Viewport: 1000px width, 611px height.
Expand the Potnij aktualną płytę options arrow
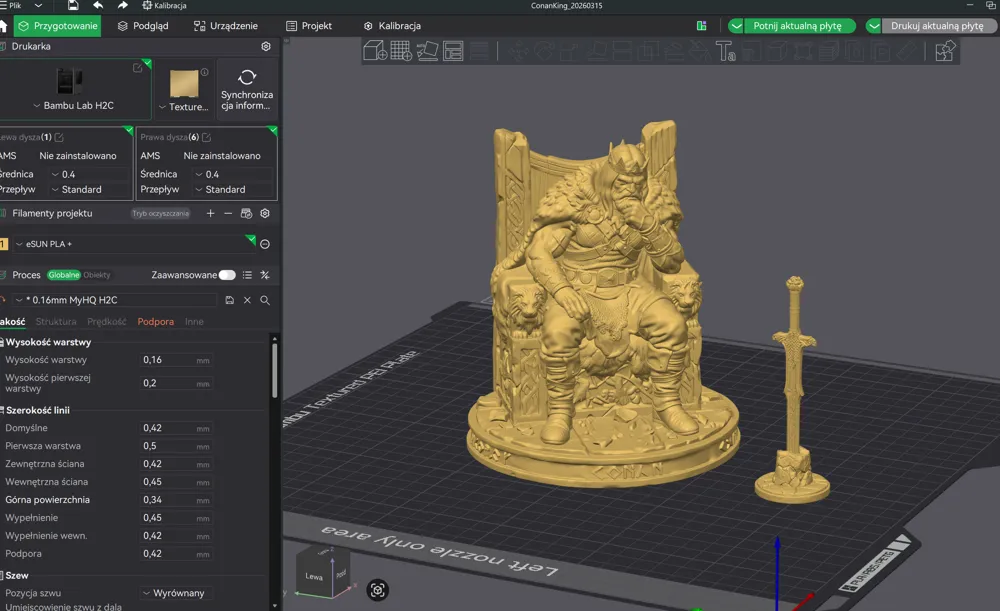(736, 26)
